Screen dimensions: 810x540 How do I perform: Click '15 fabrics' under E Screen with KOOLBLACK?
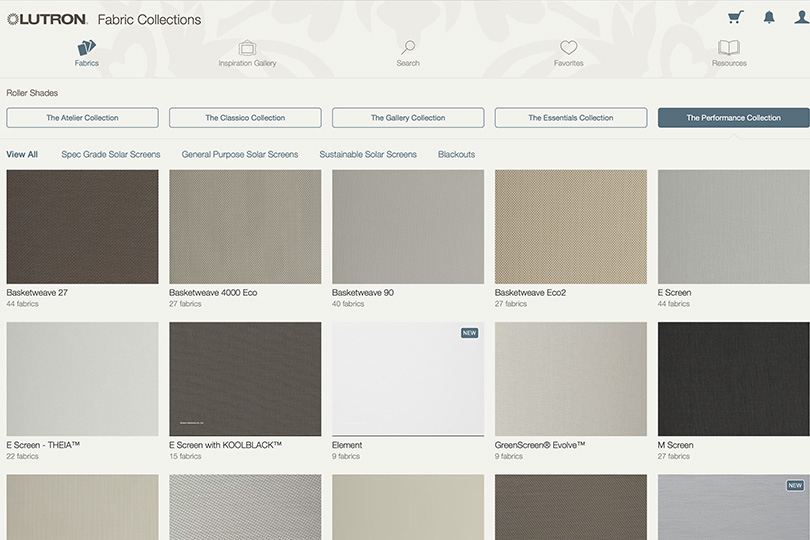click(x=185, y=456)
